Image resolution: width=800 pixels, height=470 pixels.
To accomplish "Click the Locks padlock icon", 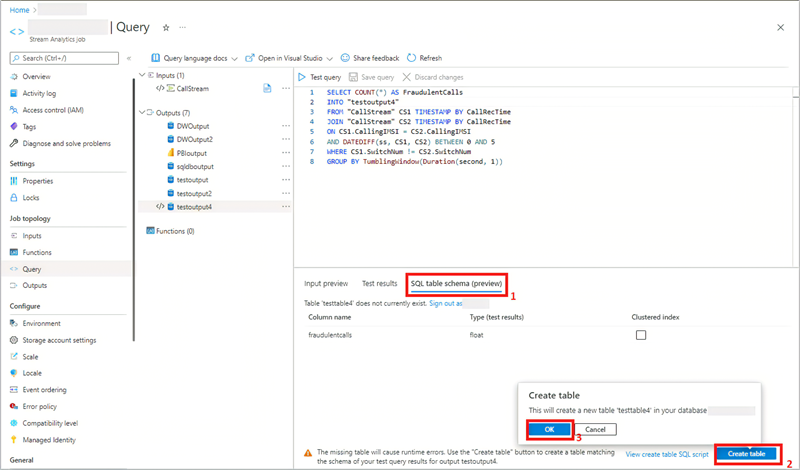I will pos(14,197).
